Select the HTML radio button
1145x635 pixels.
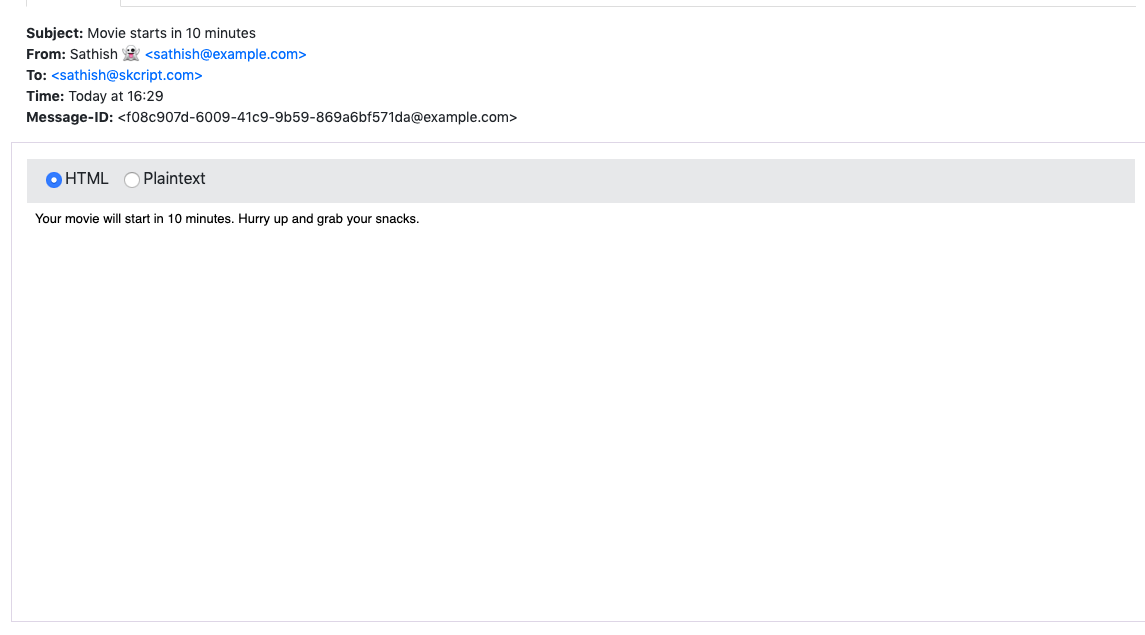[54, 180]
